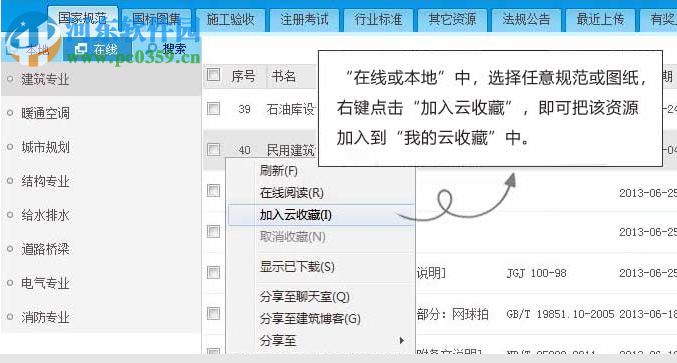Open the 其它资源 tab

[x=452, y=19]
